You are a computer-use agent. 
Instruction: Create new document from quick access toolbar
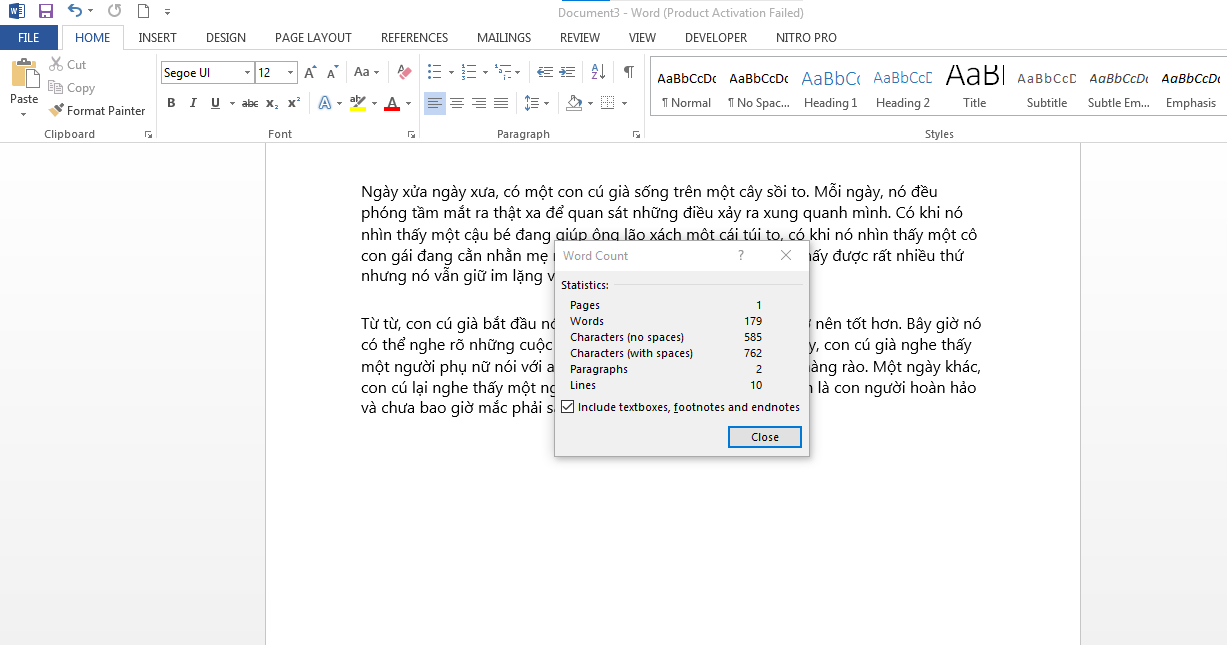tap(143, 12)
